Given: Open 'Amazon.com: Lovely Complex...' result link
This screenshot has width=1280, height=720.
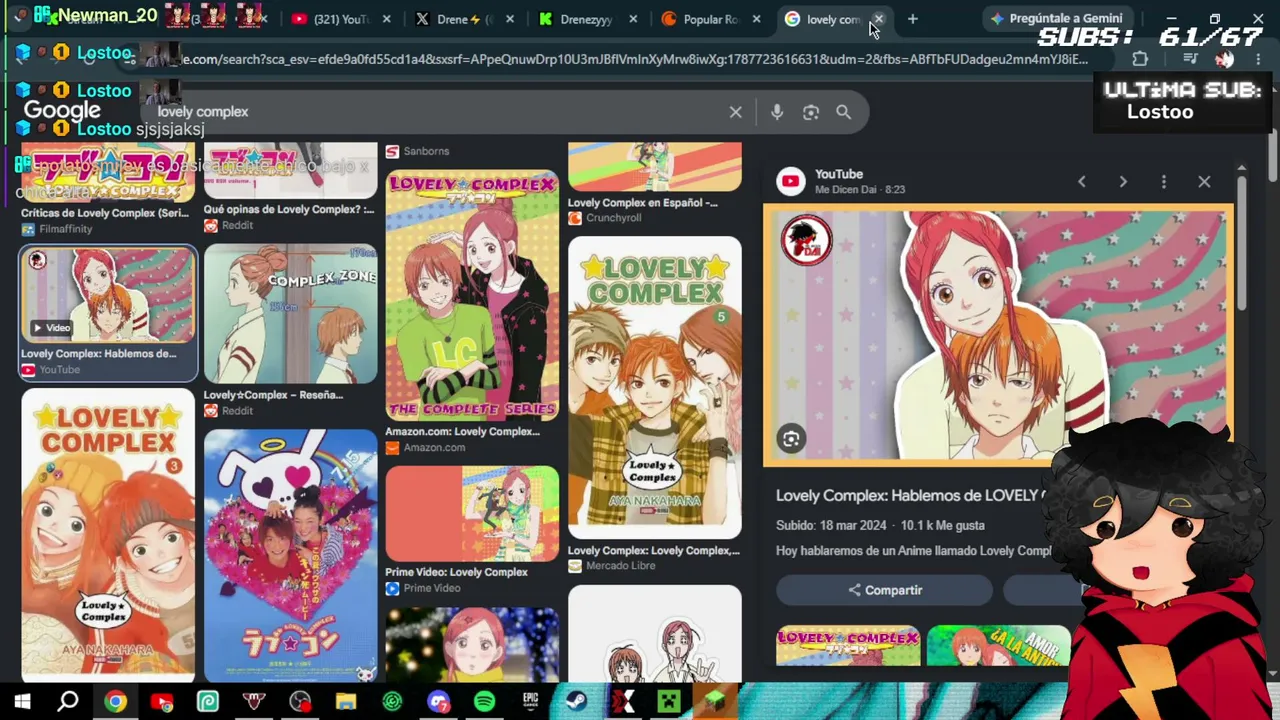Looking at the screenshot, I should point(462,432).
